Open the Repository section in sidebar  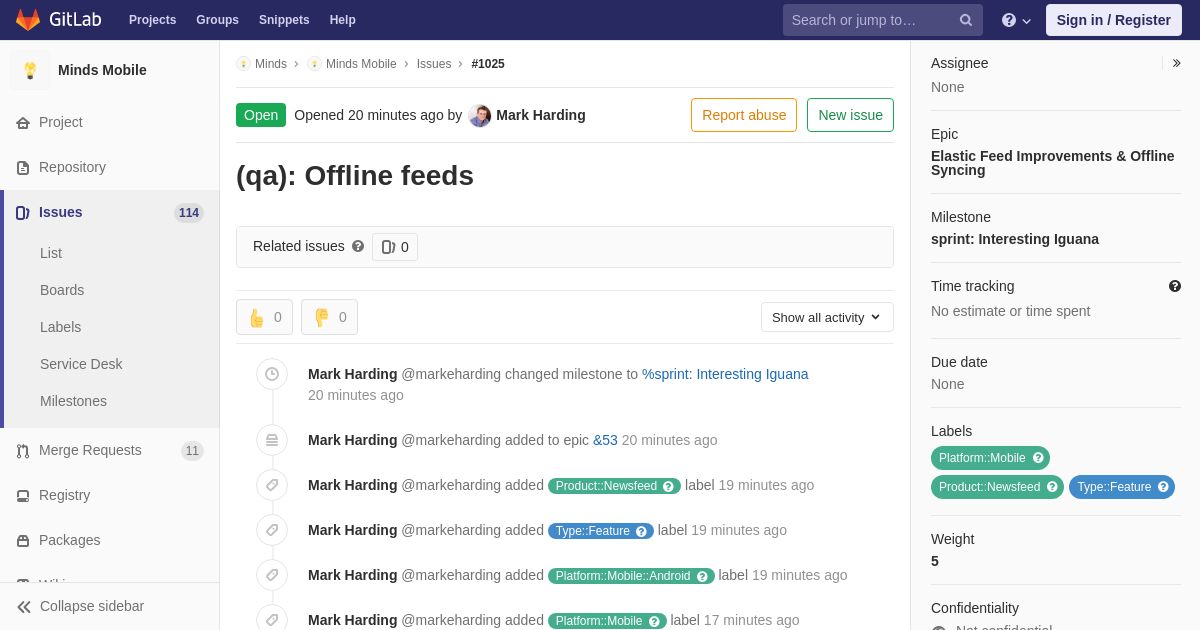(72, 167)
